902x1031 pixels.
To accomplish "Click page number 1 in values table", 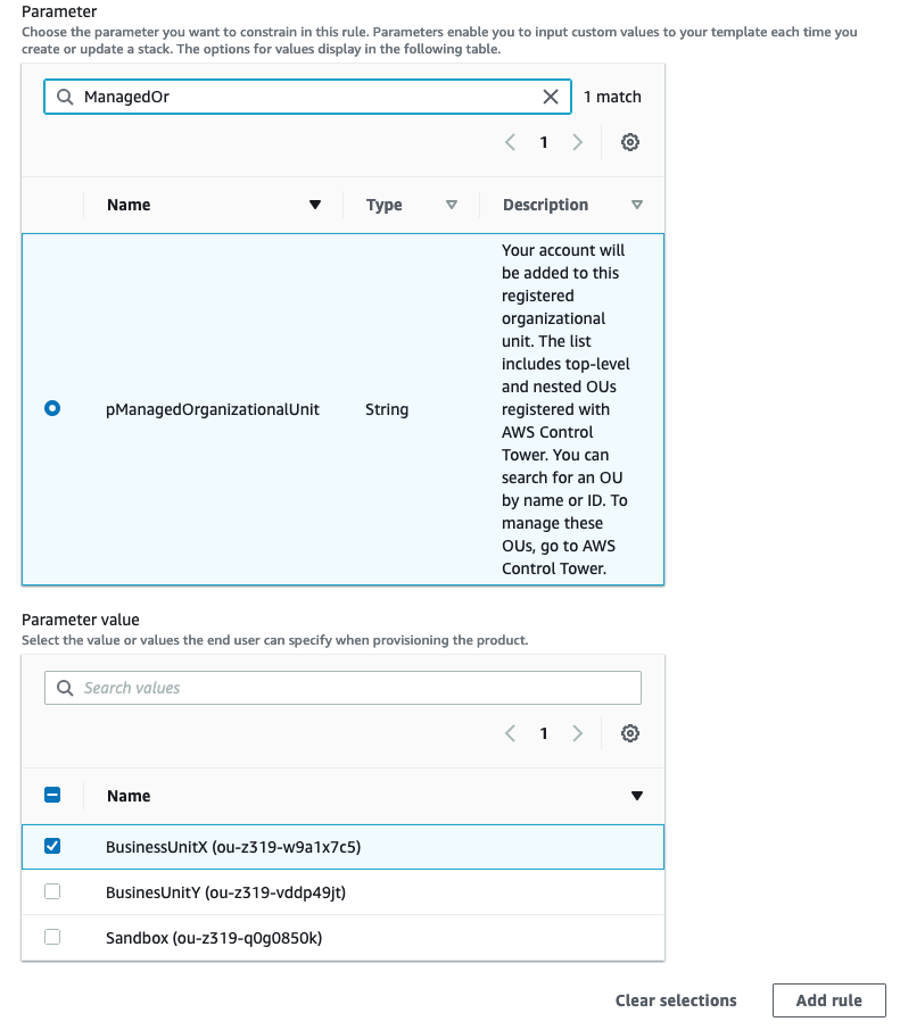I will tap(544, 733).
